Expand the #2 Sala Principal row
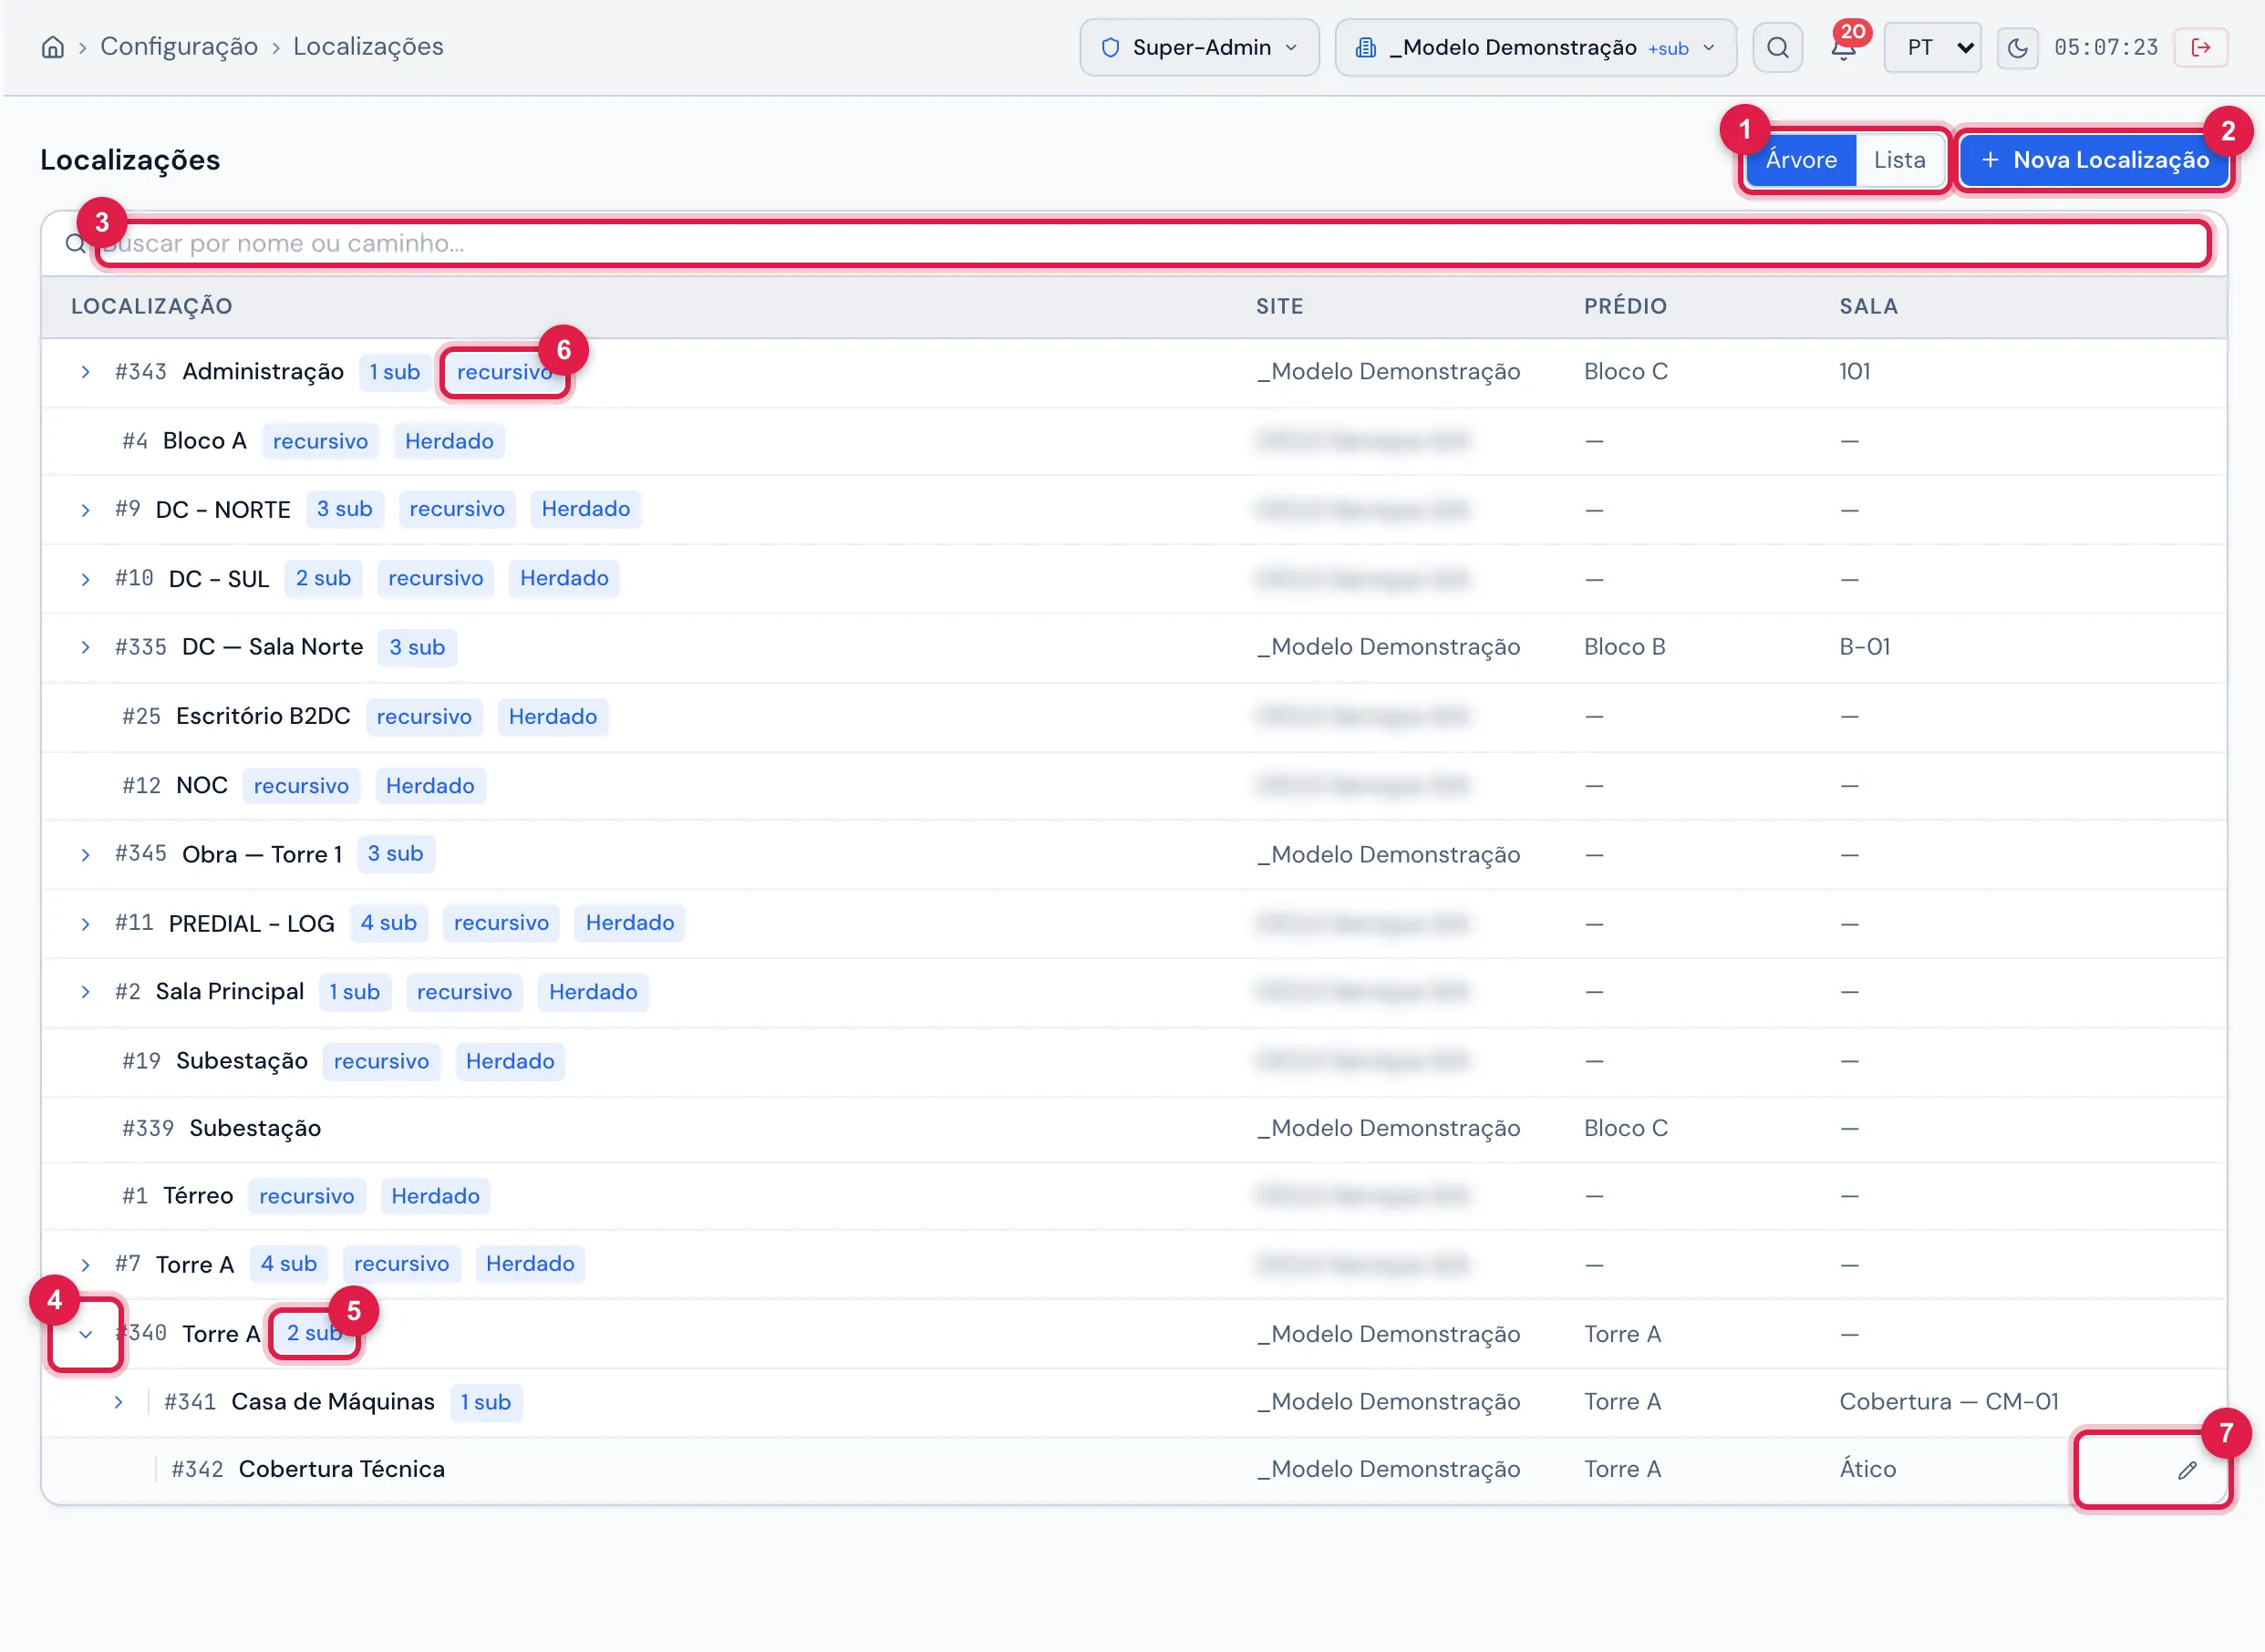2265x1652 pixels. click(x=86, y=992)
